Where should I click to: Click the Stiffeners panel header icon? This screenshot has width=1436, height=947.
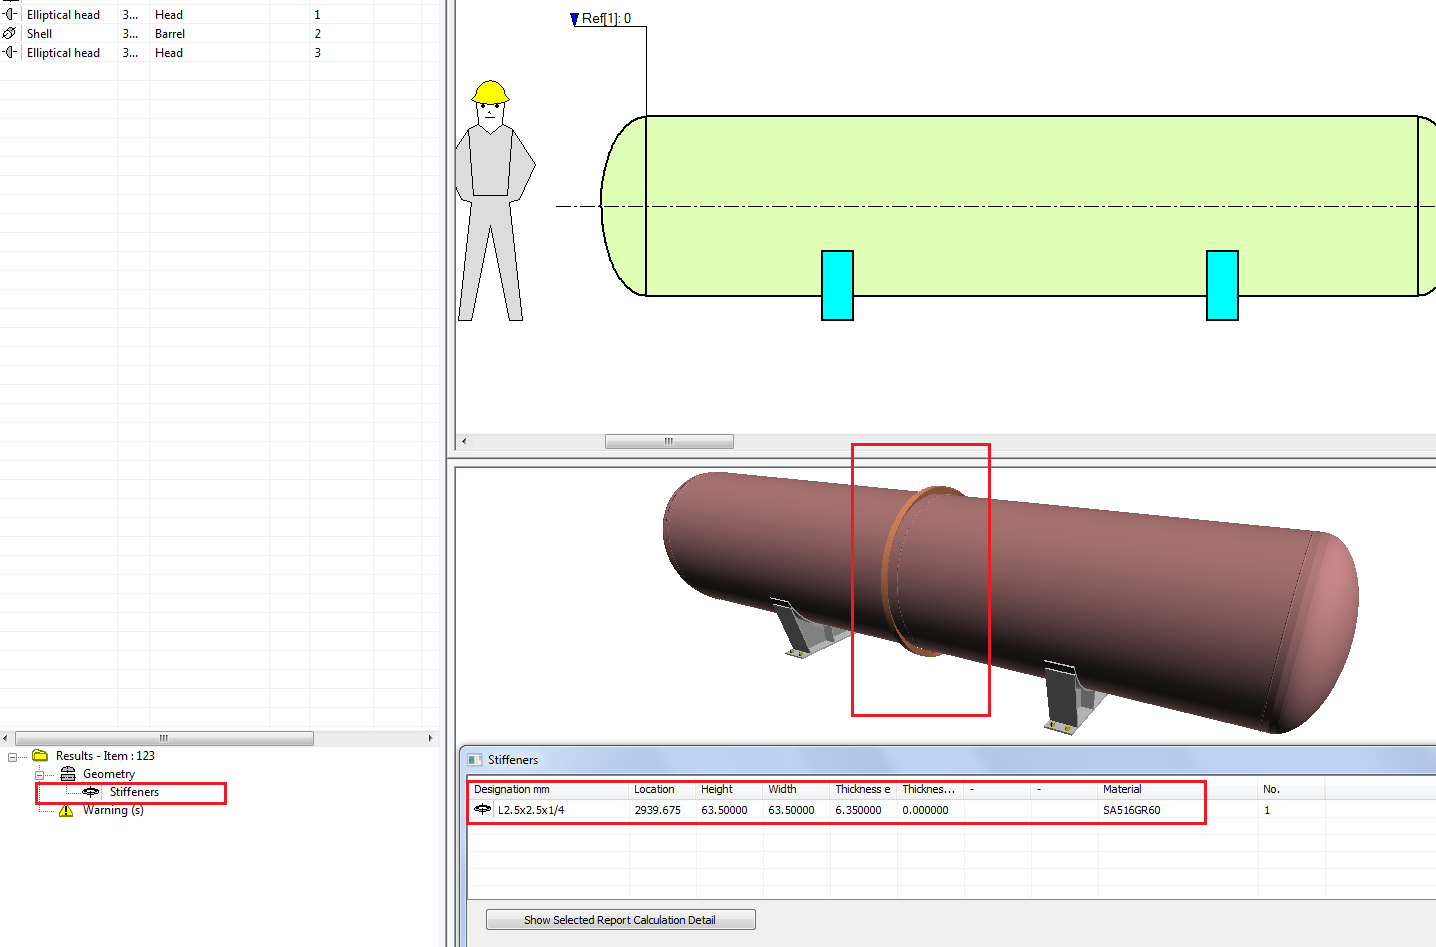pyautogui.click(x=475, y=760)
